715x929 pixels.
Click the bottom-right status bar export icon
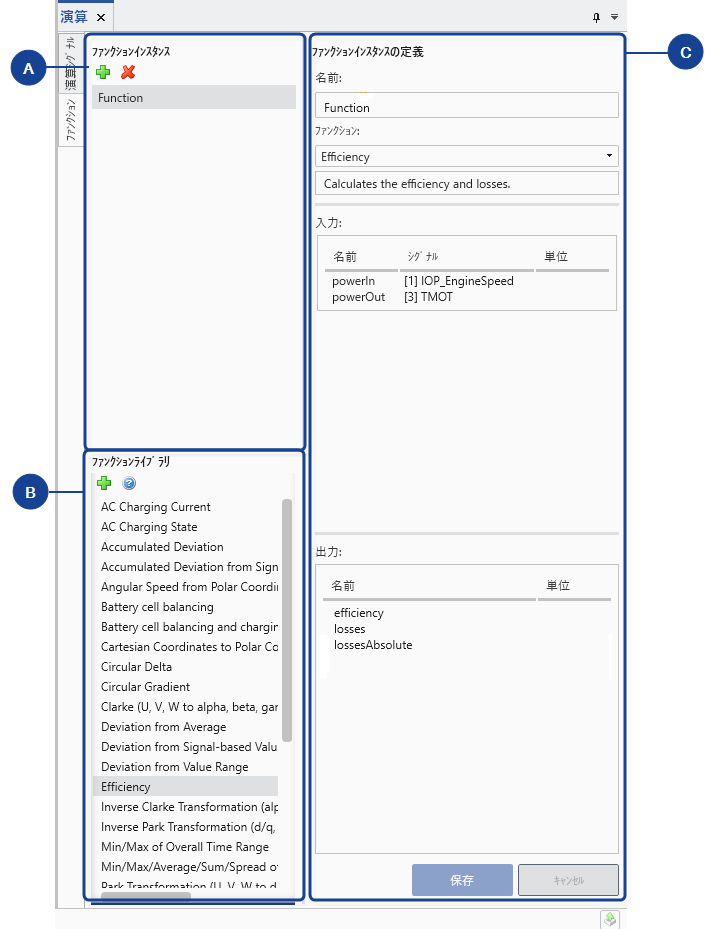point(609,919)
